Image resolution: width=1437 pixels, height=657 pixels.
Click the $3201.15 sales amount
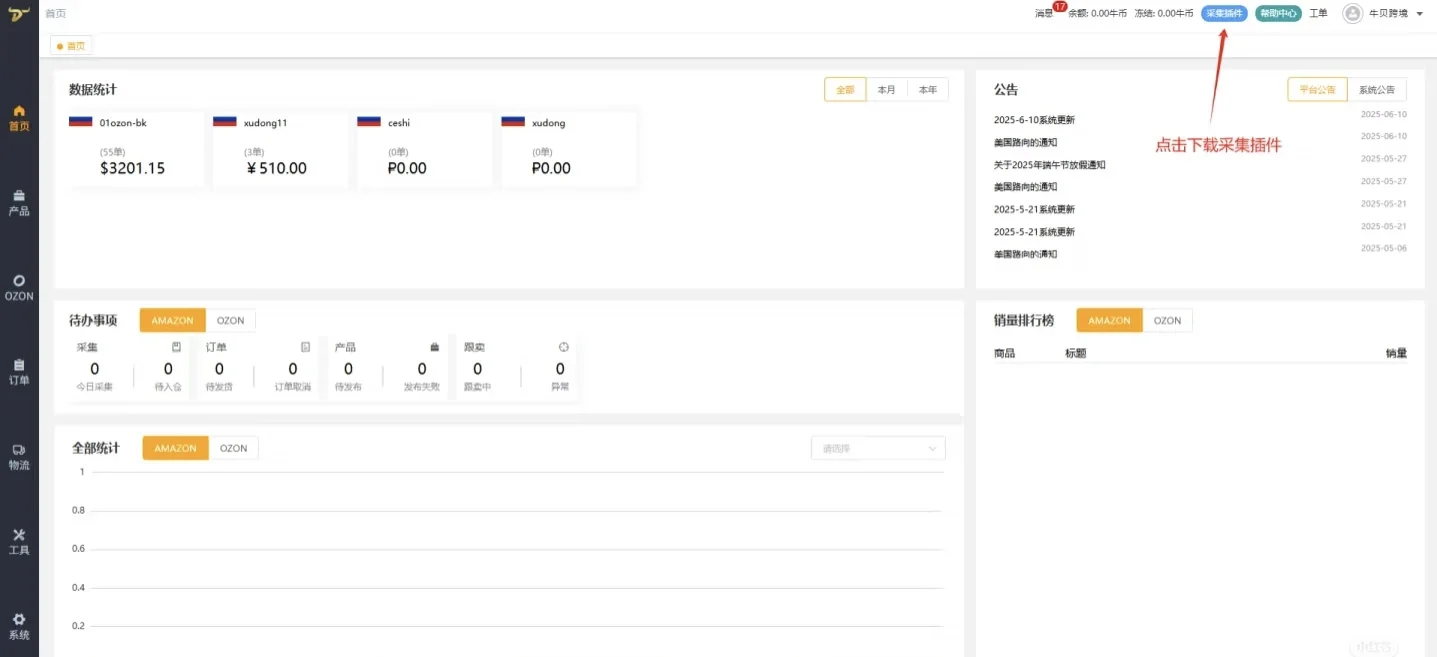point(133,168)
